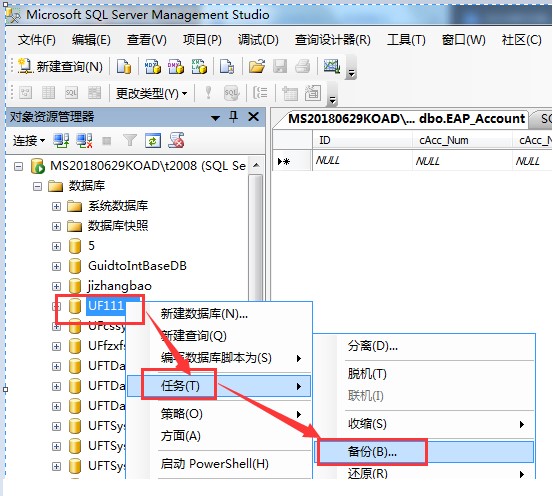
Task: Click the Save disk icon
Action: tap(280, 66)
